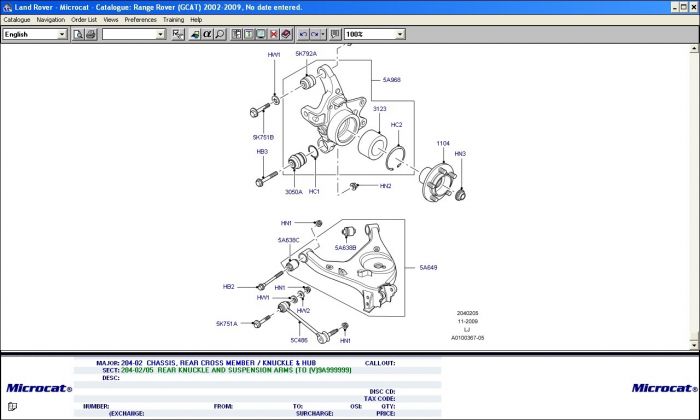
Task: Click section text 204-02/05 REAR KNUCKLE
Action: (x=236, y=370)
